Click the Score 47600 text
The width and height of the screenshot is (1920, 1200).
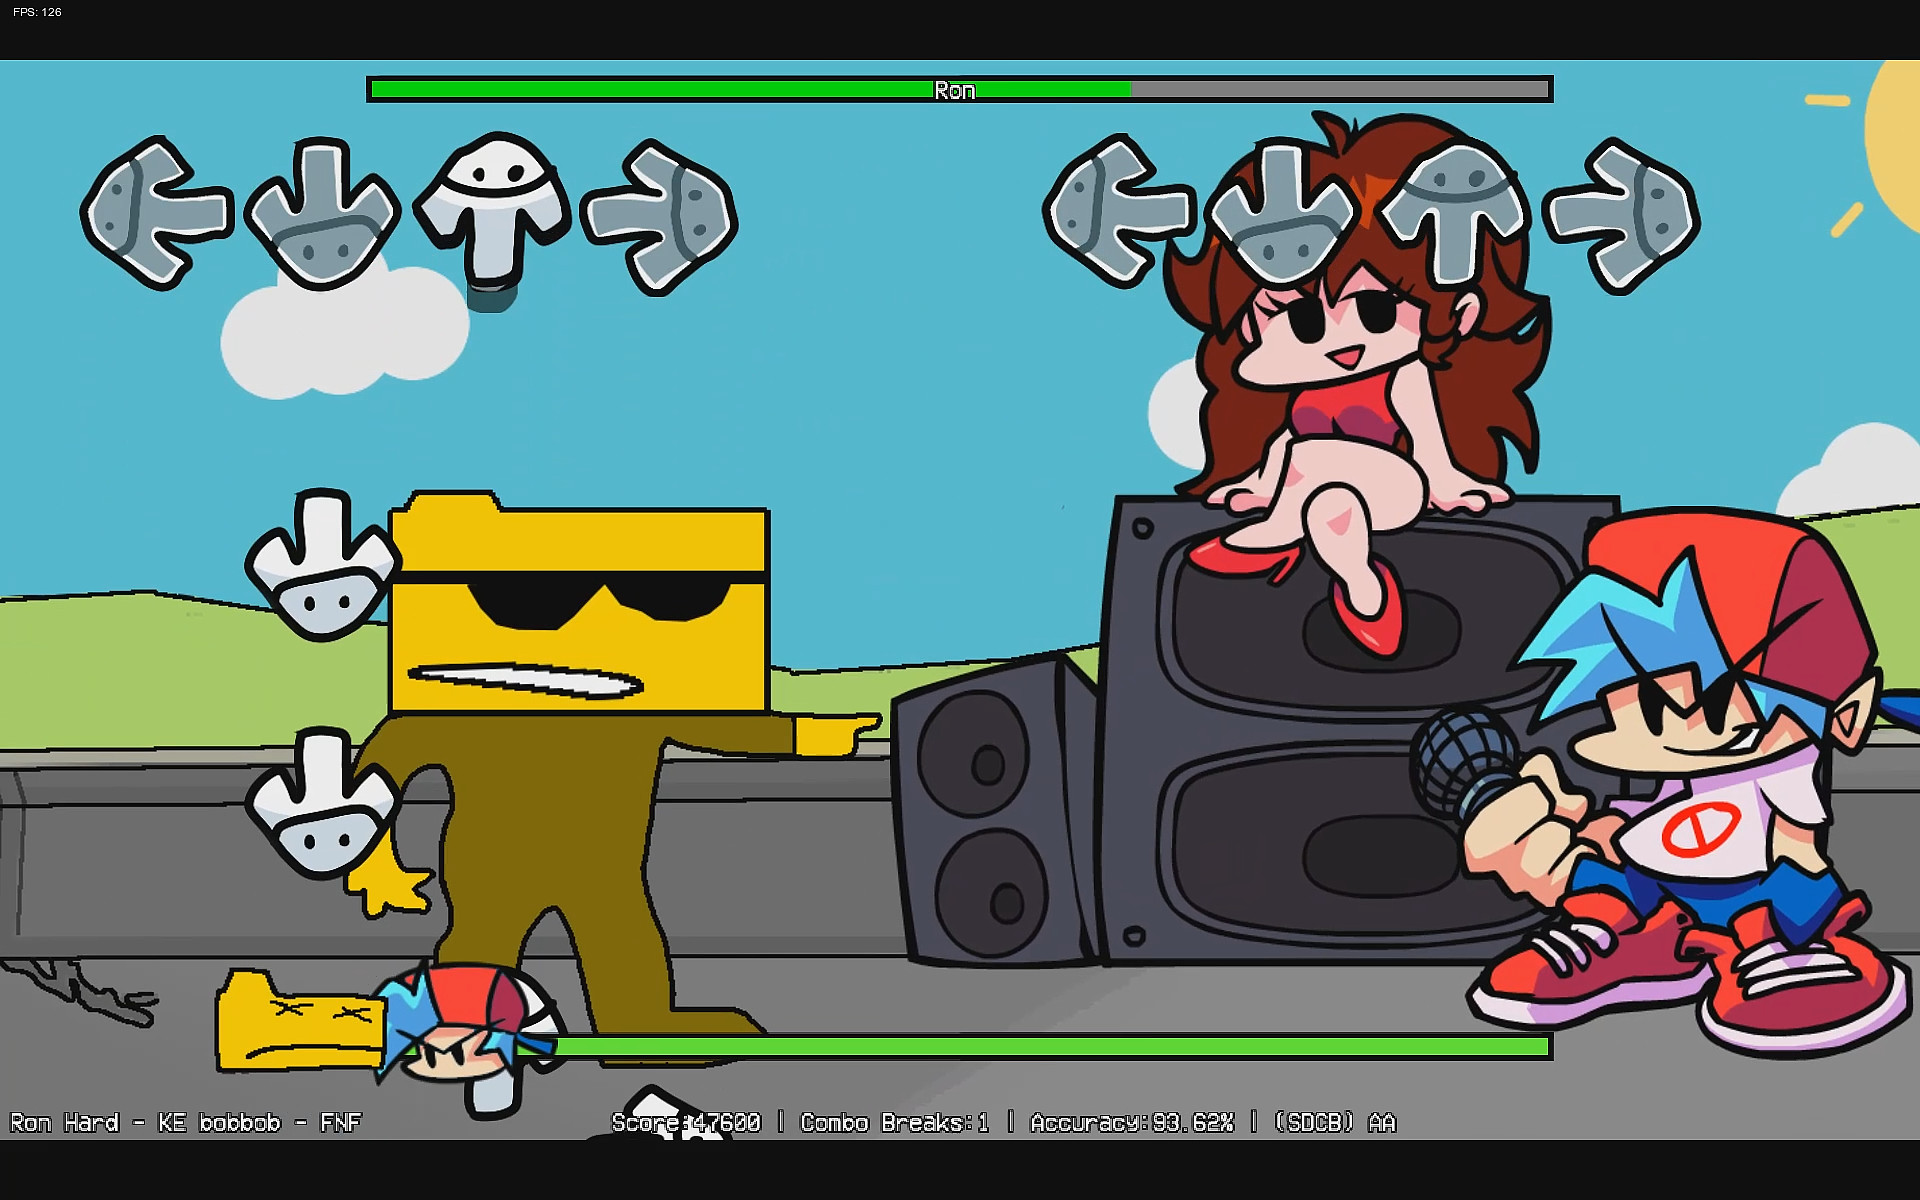point(686,1123)
